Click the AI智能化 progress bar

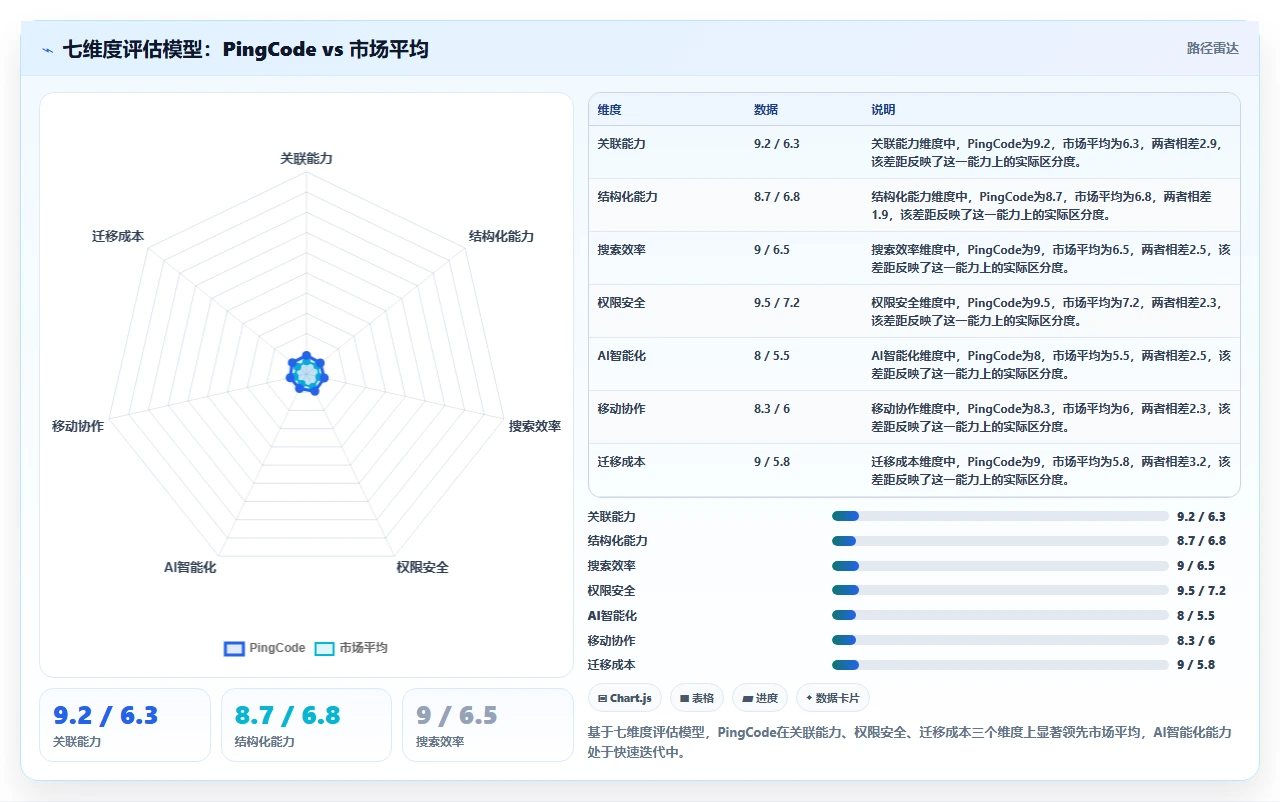click(1000, 616)
